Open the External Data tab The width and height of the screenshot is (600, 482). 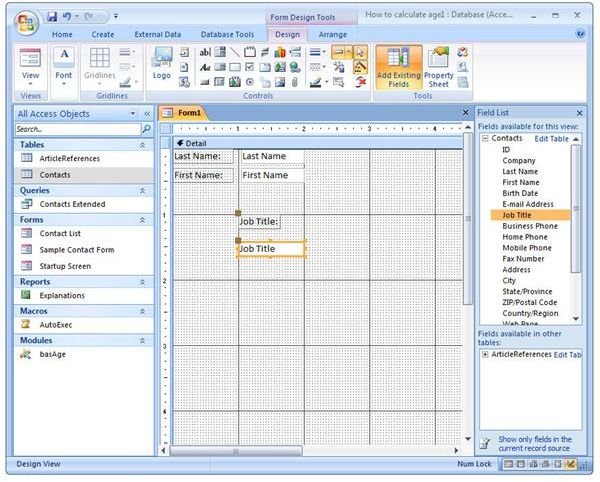point(158,34)
